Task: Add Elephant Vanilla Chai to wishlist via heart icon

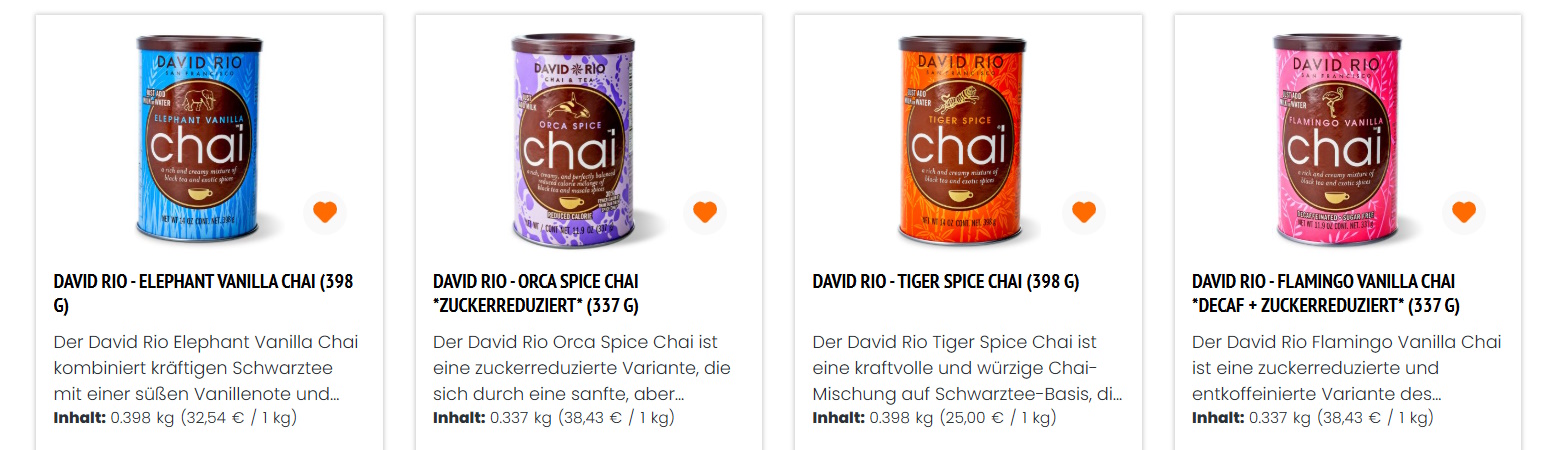Action: pyautogui.click(x=325, y=212)
